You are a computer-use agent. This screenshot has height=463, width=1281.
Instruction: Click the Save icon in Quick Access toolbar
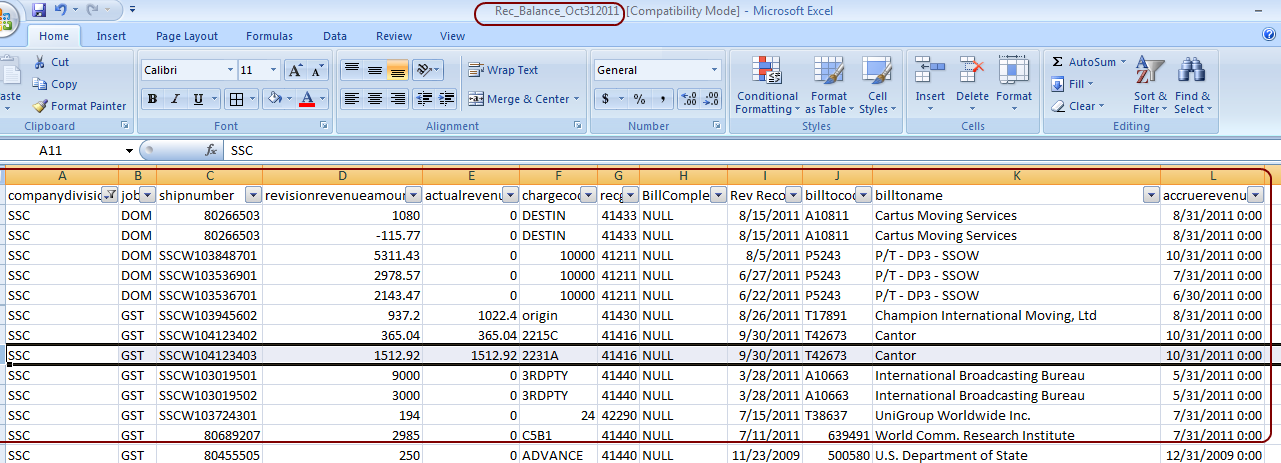(x=39, y=10)
